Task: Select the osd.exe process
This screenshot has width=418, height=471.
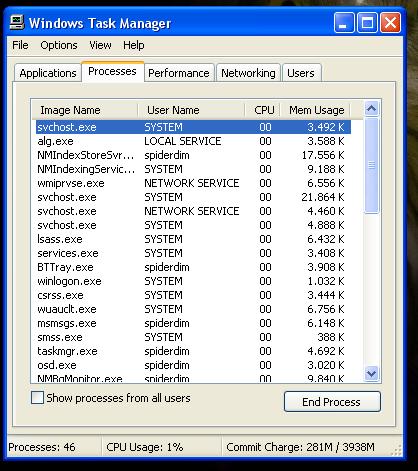Action: coord(193,365)
